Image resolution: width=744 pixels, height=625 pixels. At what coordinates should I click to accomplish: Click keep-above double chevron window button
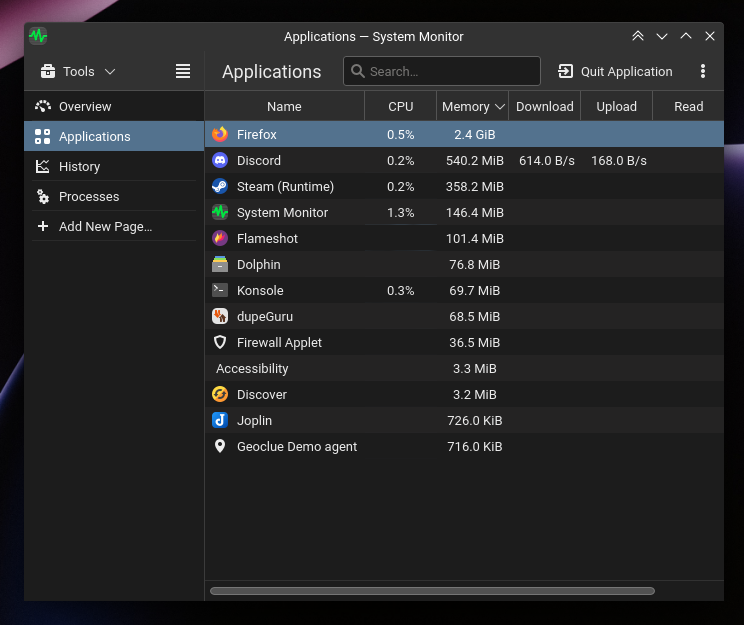click(x=638, y=36)
